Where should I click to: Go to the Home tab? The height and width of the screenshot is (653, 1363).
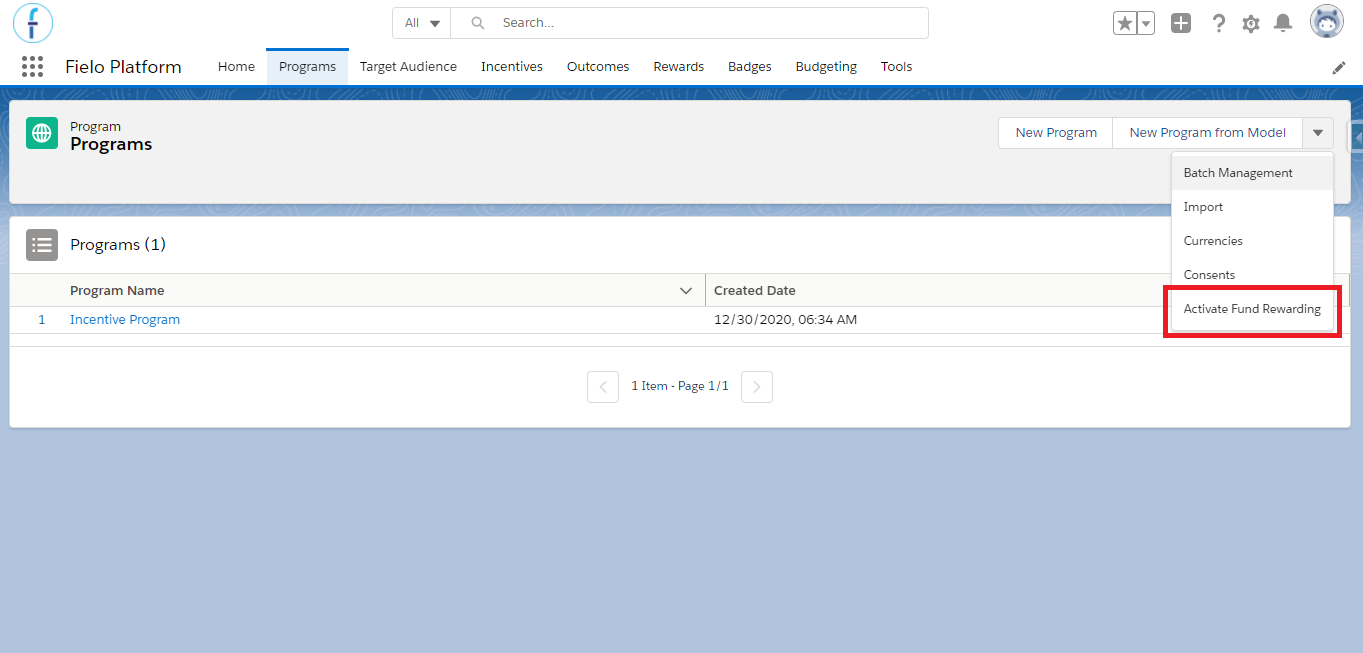[236, 67]
